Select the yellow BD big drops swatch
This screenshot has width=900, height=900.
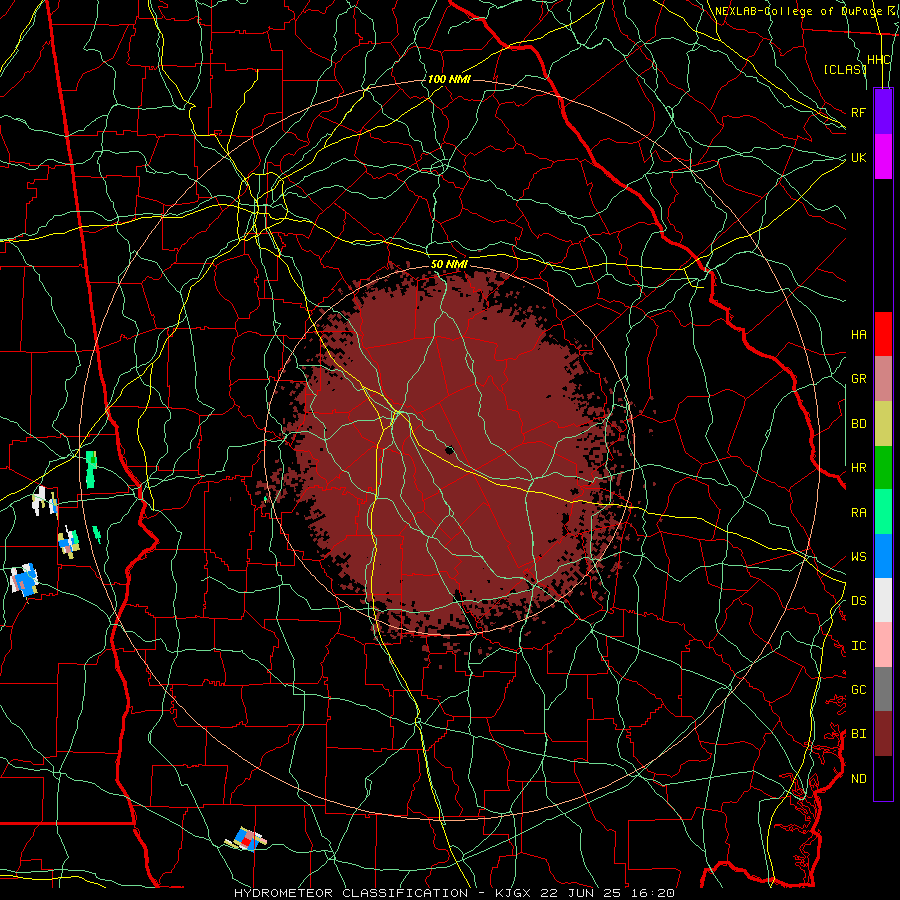883,423
